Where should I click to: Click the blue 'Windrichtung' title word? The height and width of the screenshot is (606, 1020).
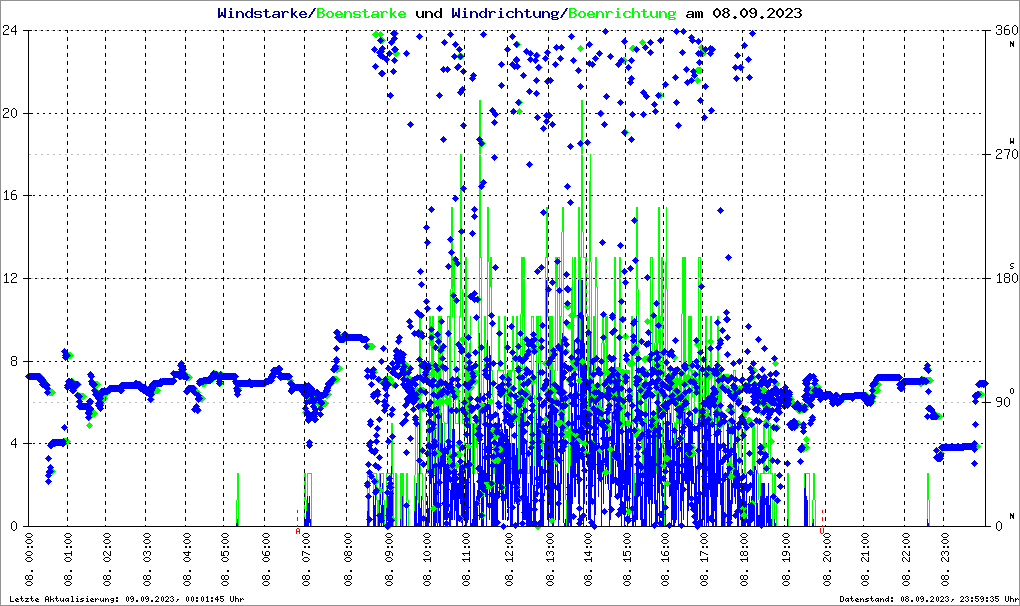pos(505,13)
